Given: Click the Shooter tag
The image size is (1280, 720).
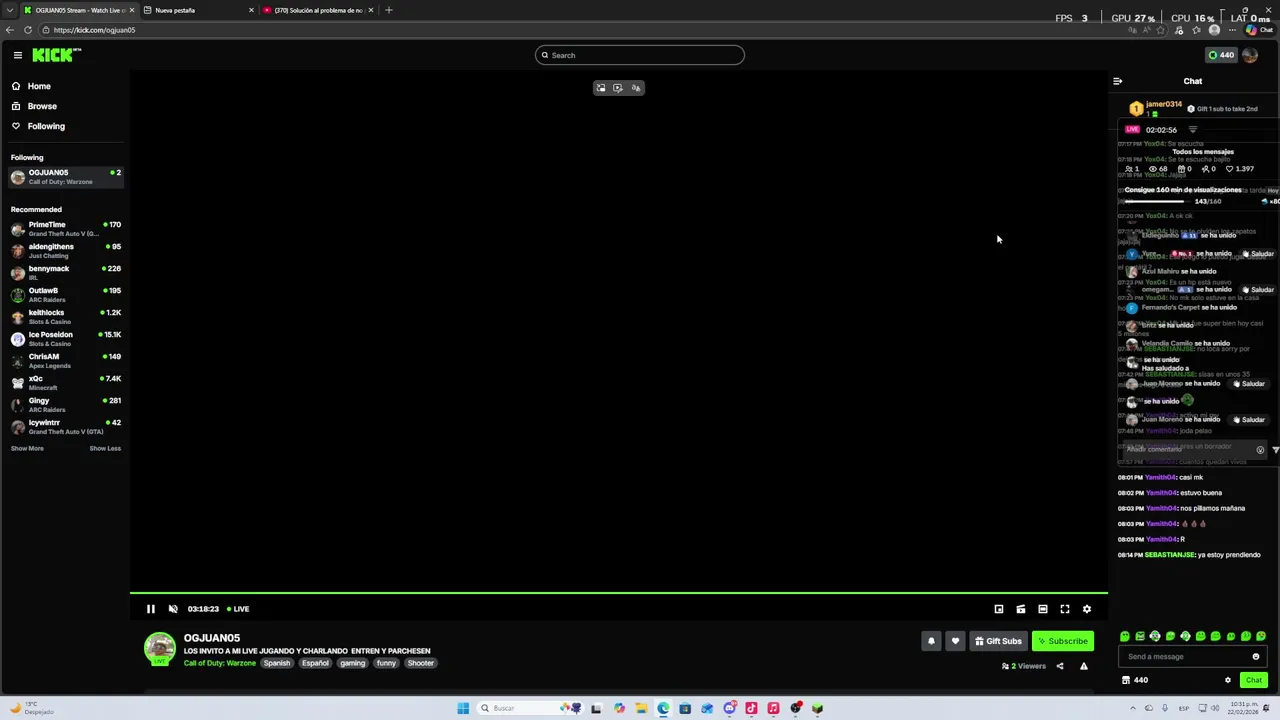Looking at the screenshot, I should [421, 663].
